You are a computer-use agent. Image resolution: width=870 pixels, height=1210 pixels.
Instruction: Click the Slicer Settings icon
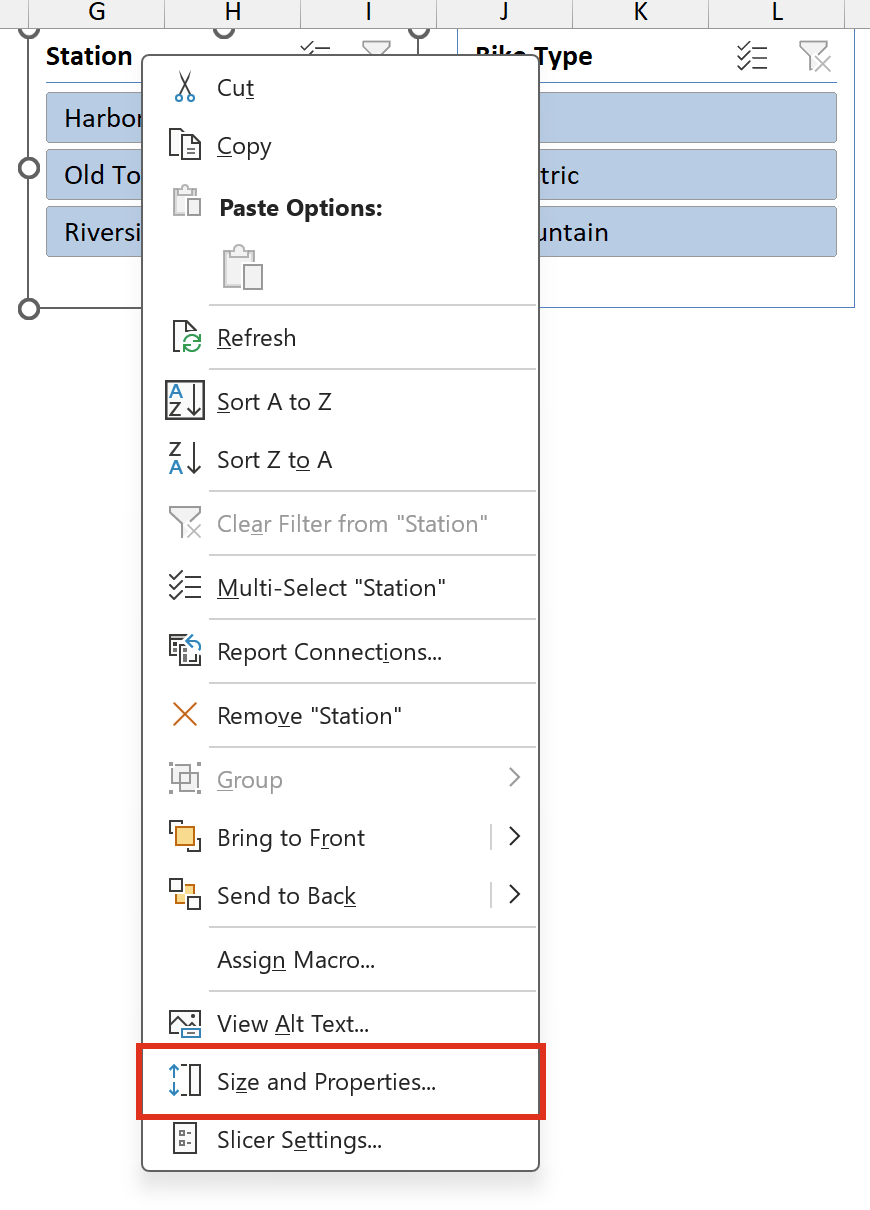(x=185, y=1139)
